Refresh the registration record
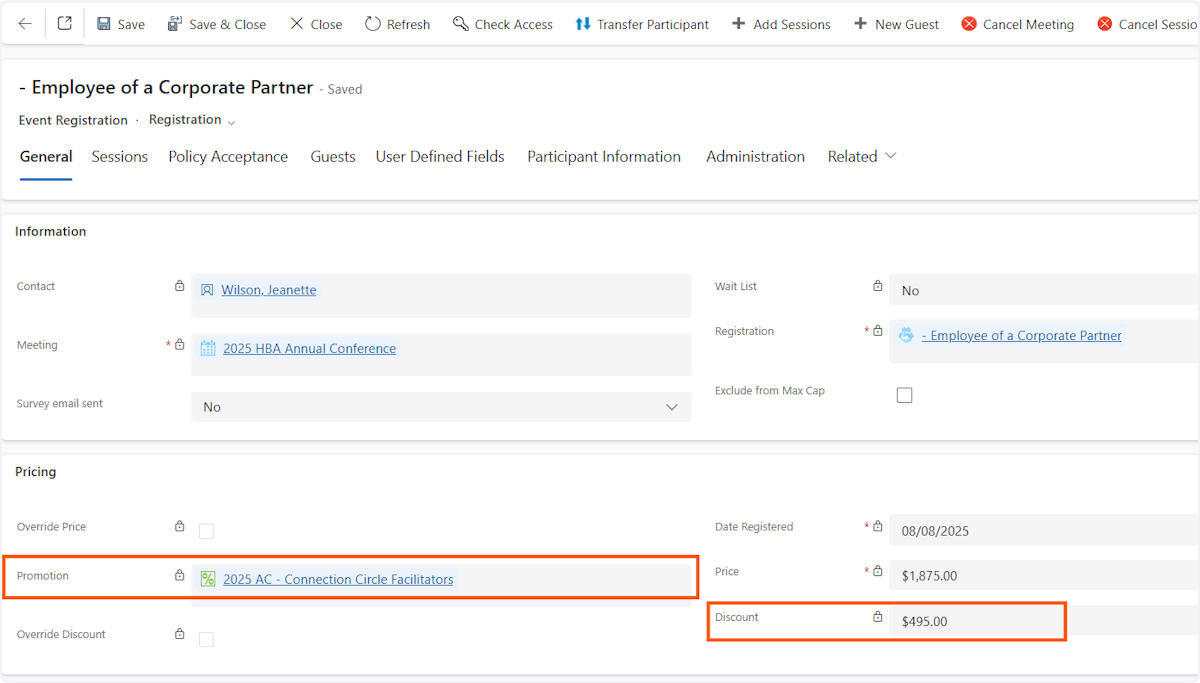Viewport: 1200px width, 683px height. 397,24
